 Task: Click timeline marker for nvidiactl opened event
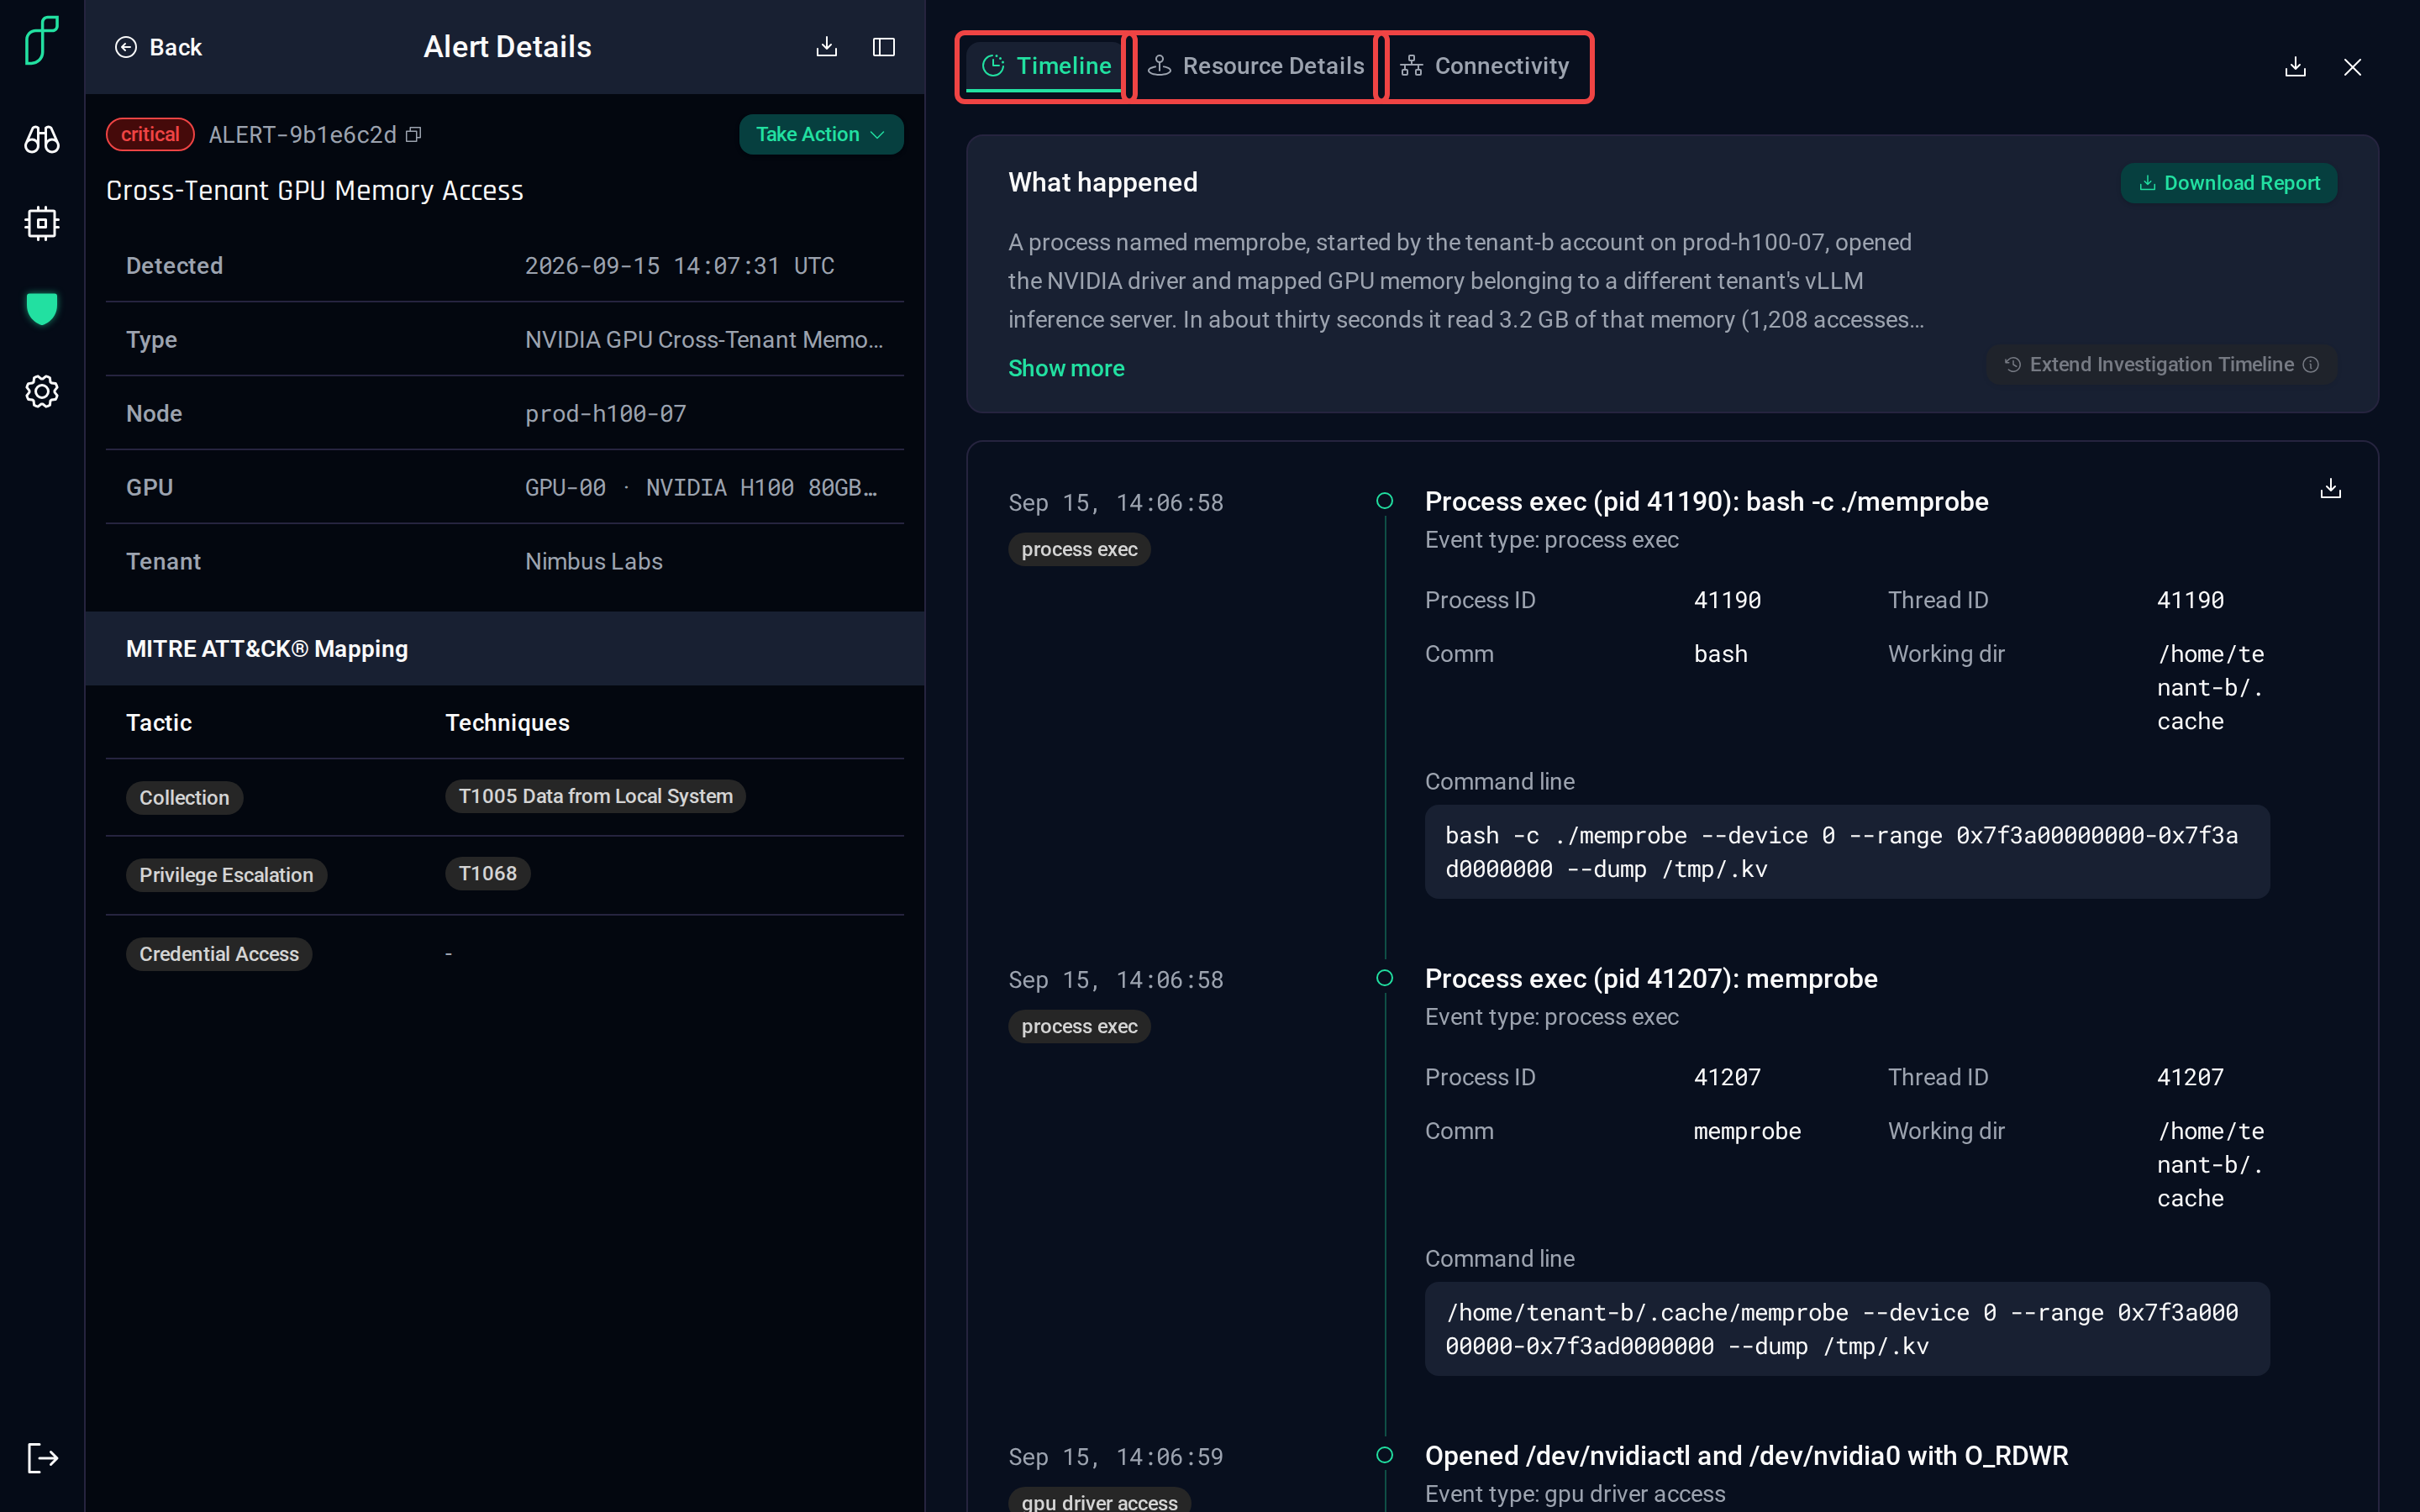[x=1385, y=1455]
